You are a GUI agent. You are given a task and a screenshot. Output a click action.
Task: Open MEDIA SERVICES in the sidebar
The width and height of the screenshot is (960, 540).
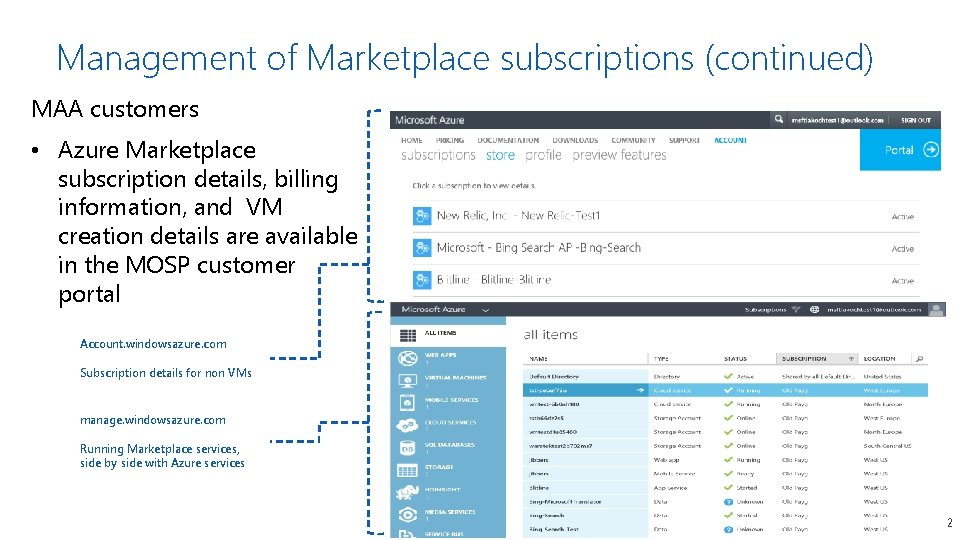click(448, 514)
